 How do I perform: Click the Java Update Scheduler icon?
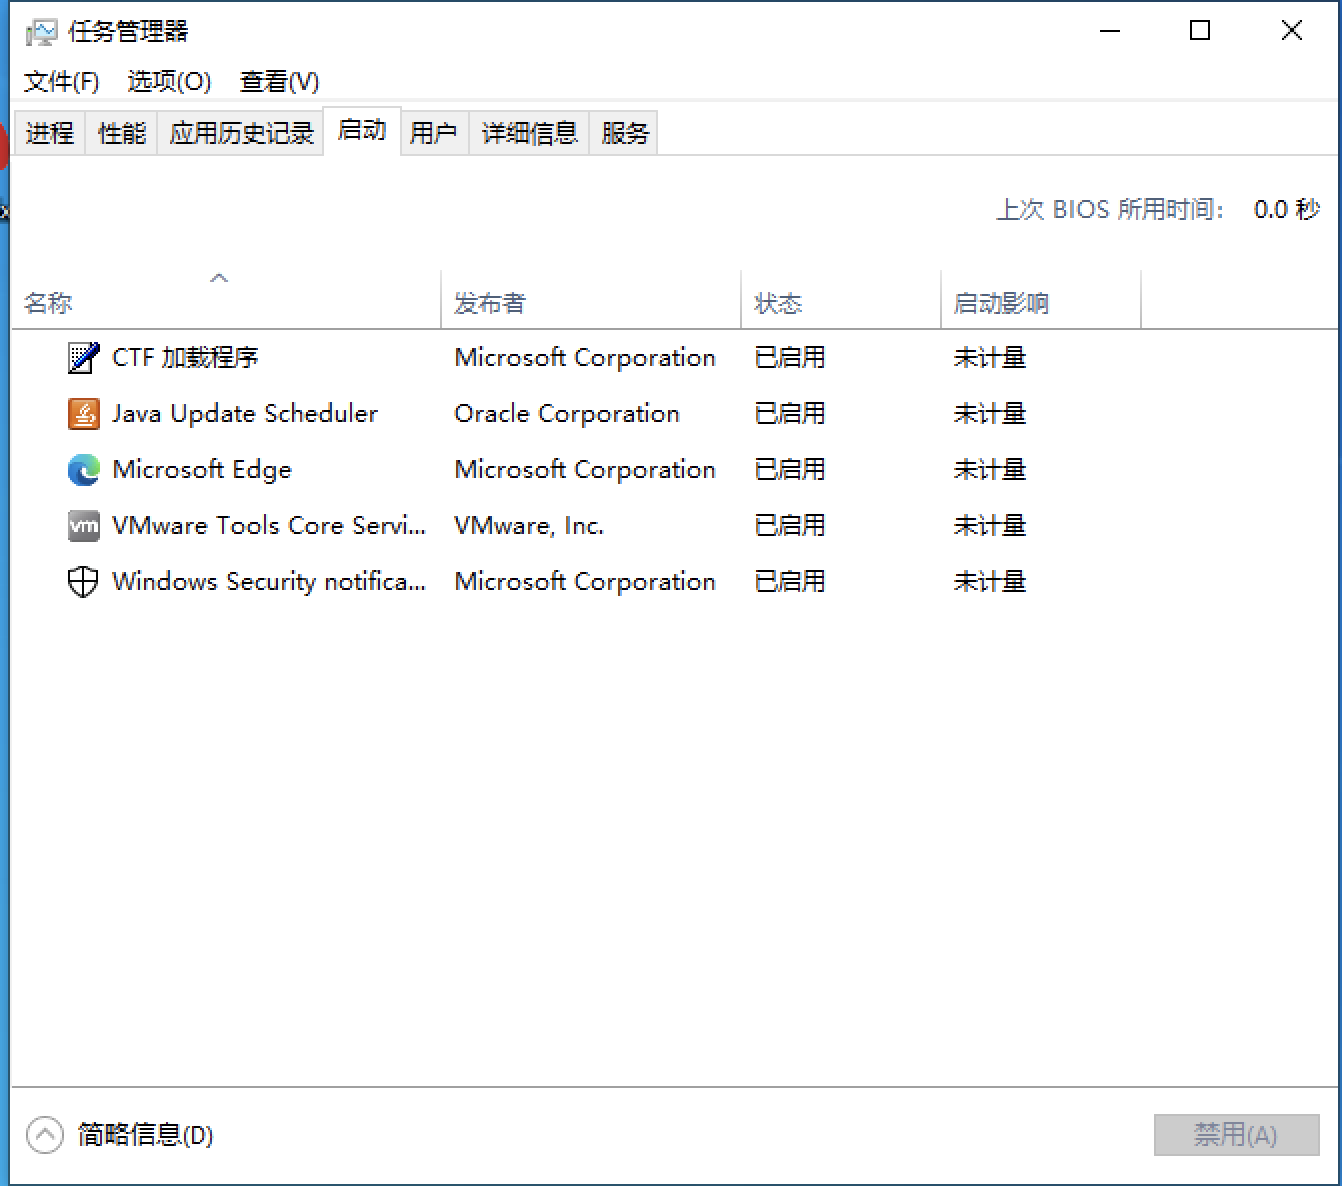tap(83, 413)
